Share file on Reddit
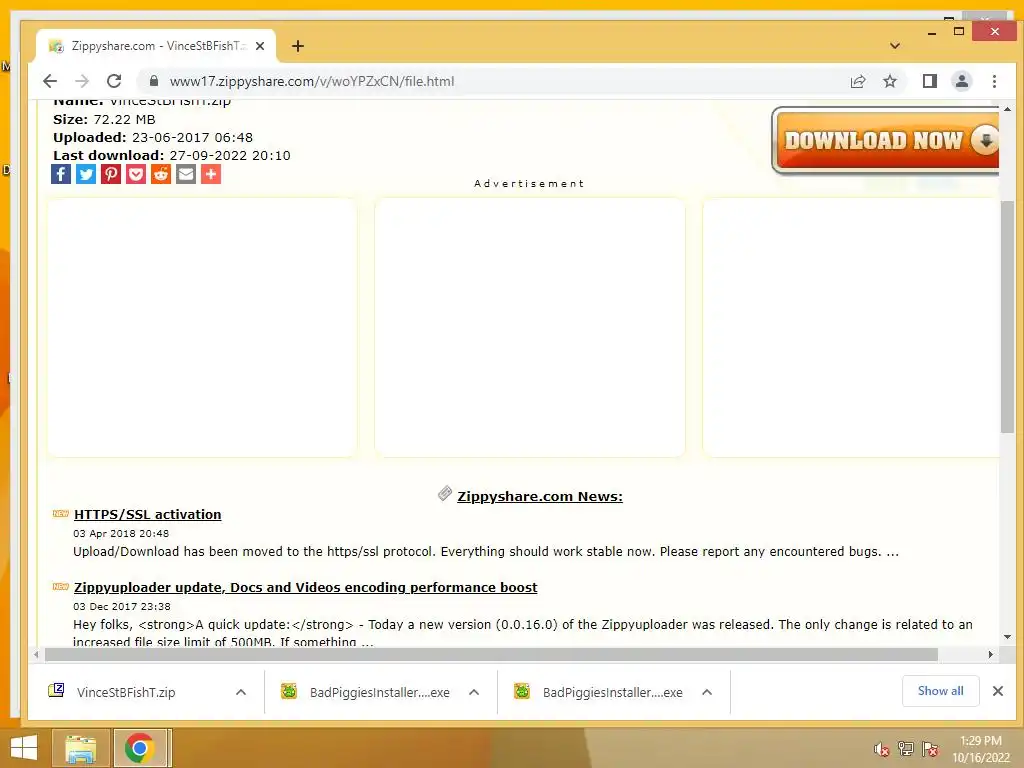This screenshot has width=1024, height=768. 161,174
